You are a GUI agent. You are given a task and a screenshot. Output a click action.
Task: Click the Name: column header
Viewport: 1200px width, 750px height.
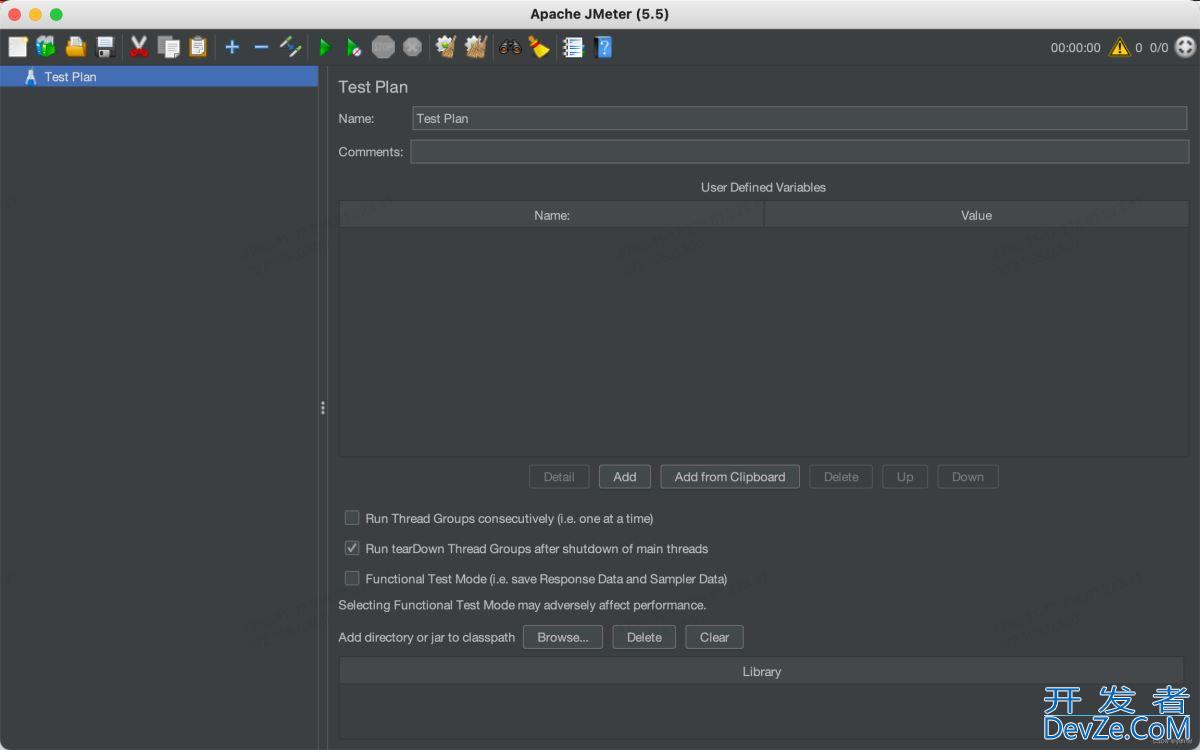tap(552, 215)
